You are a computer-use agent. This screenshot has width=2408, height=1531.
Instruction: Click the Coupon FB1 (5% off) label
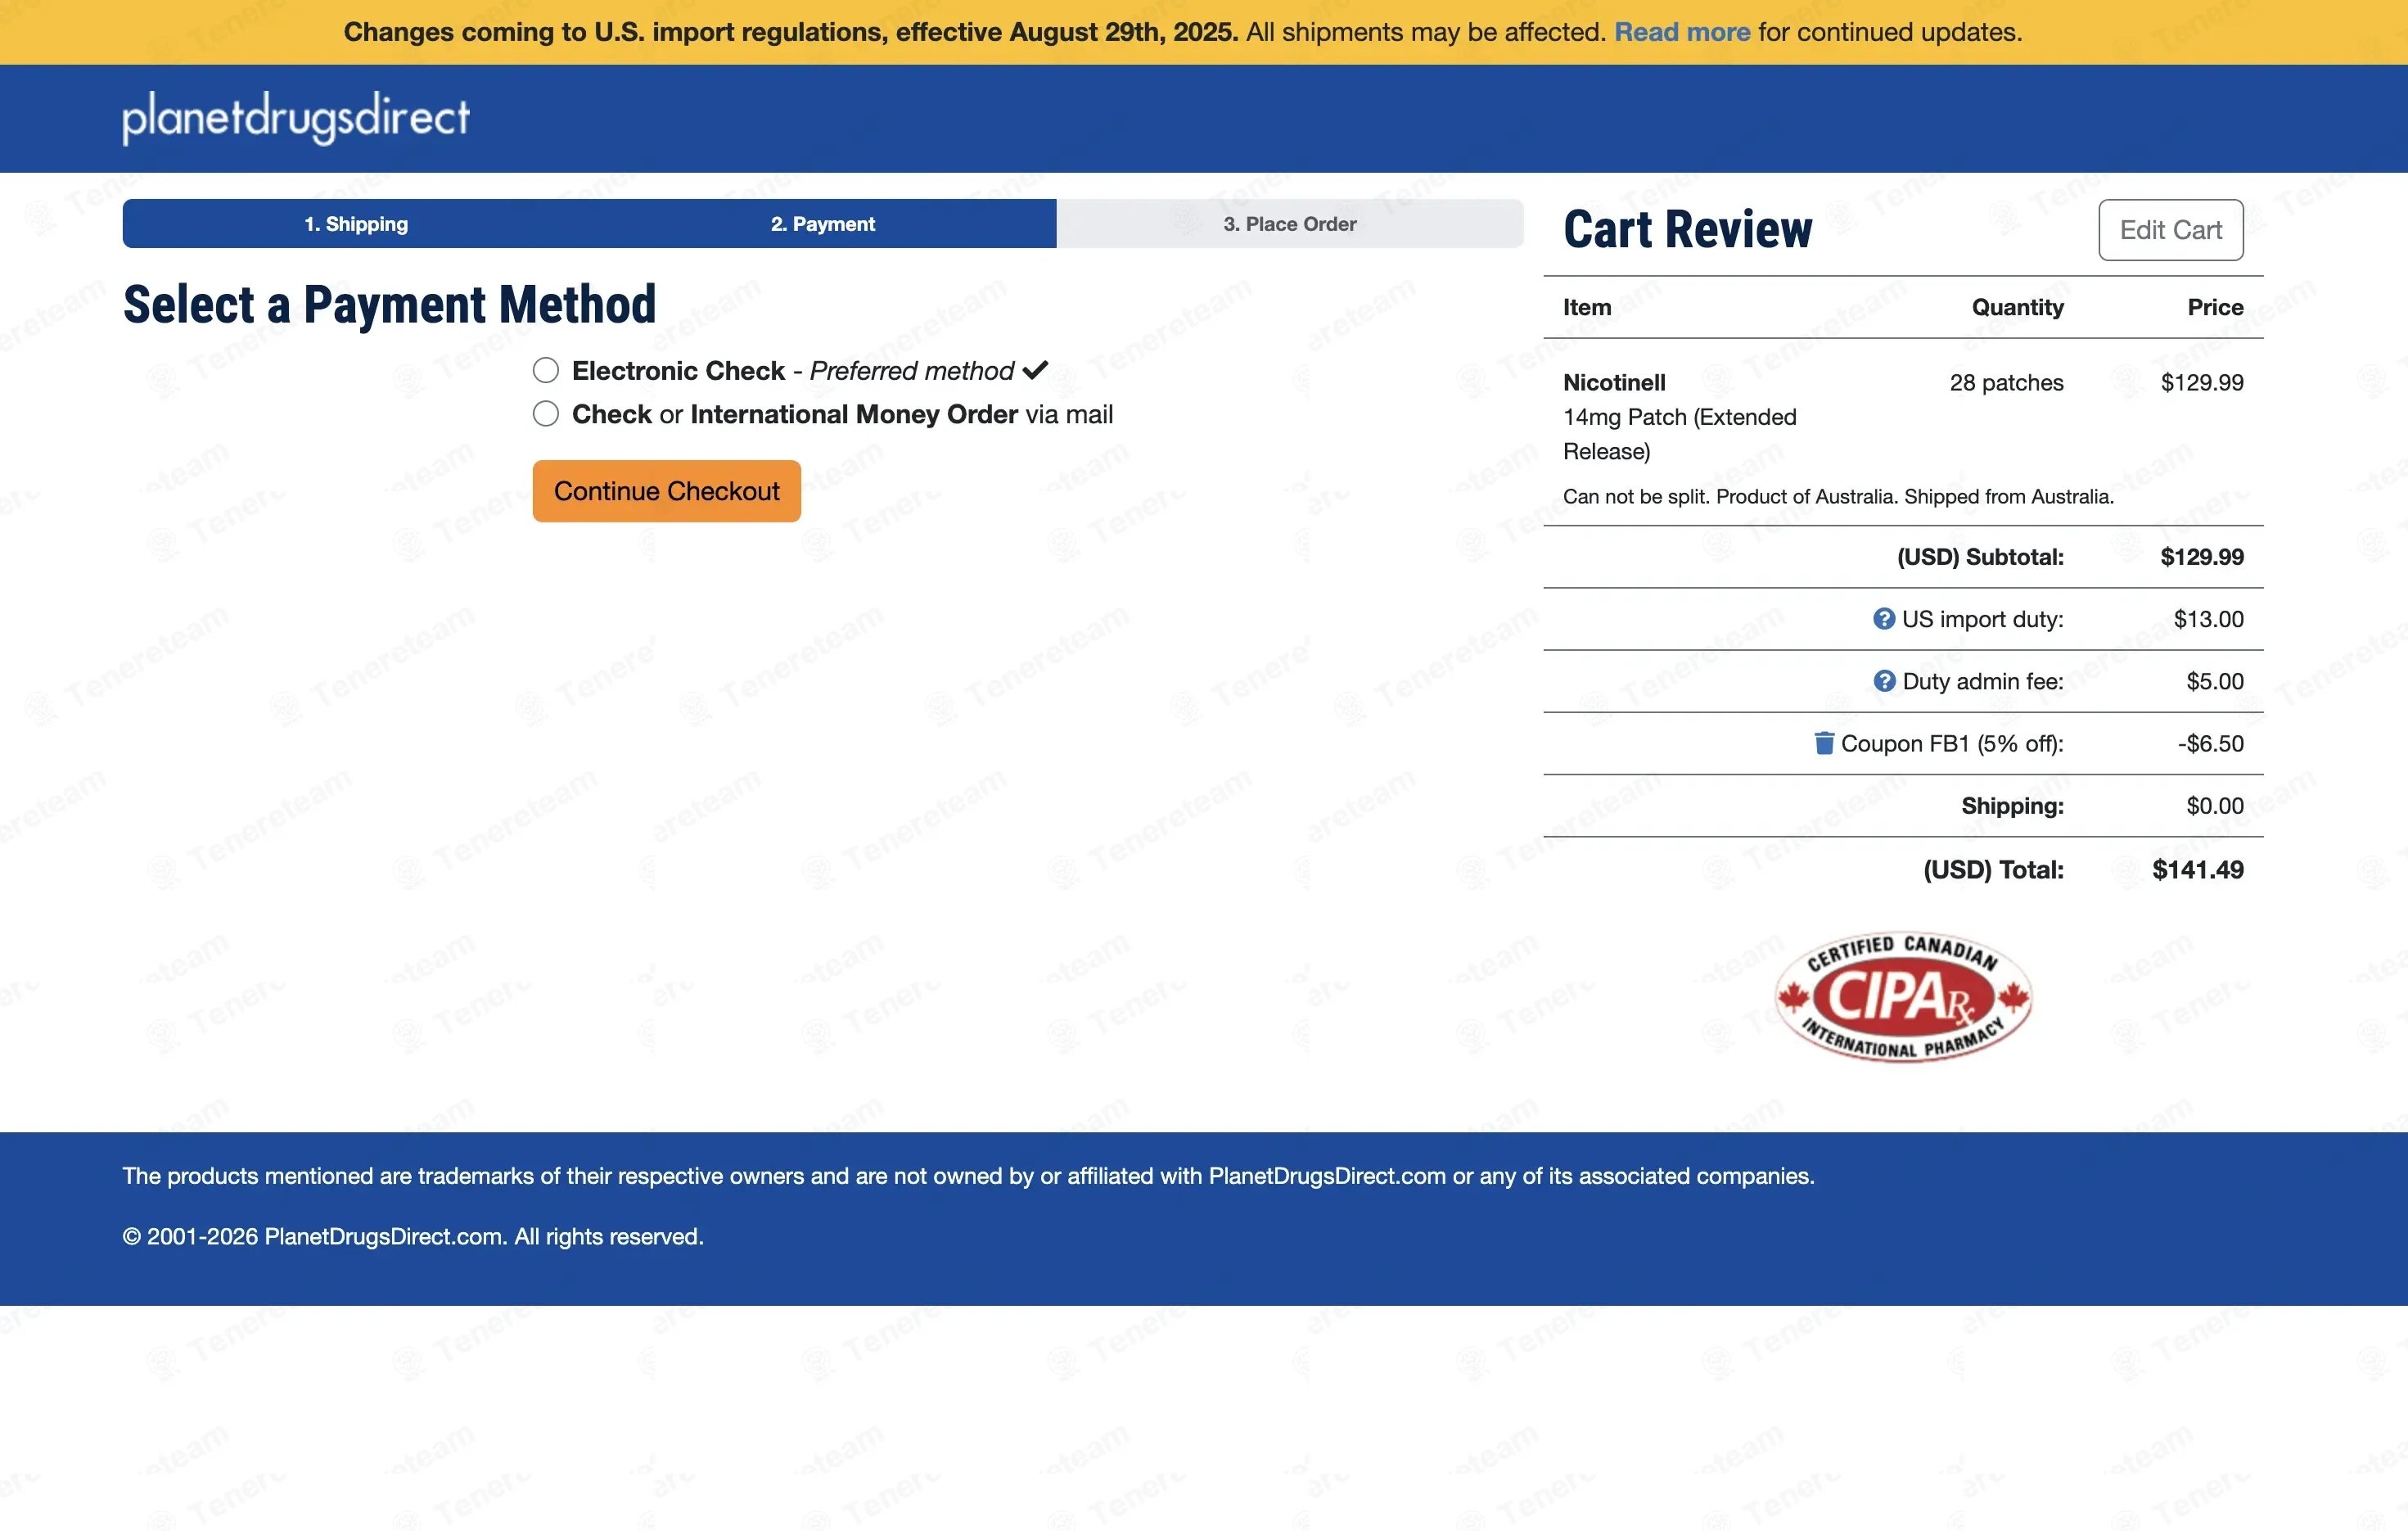pos(1952,743)
